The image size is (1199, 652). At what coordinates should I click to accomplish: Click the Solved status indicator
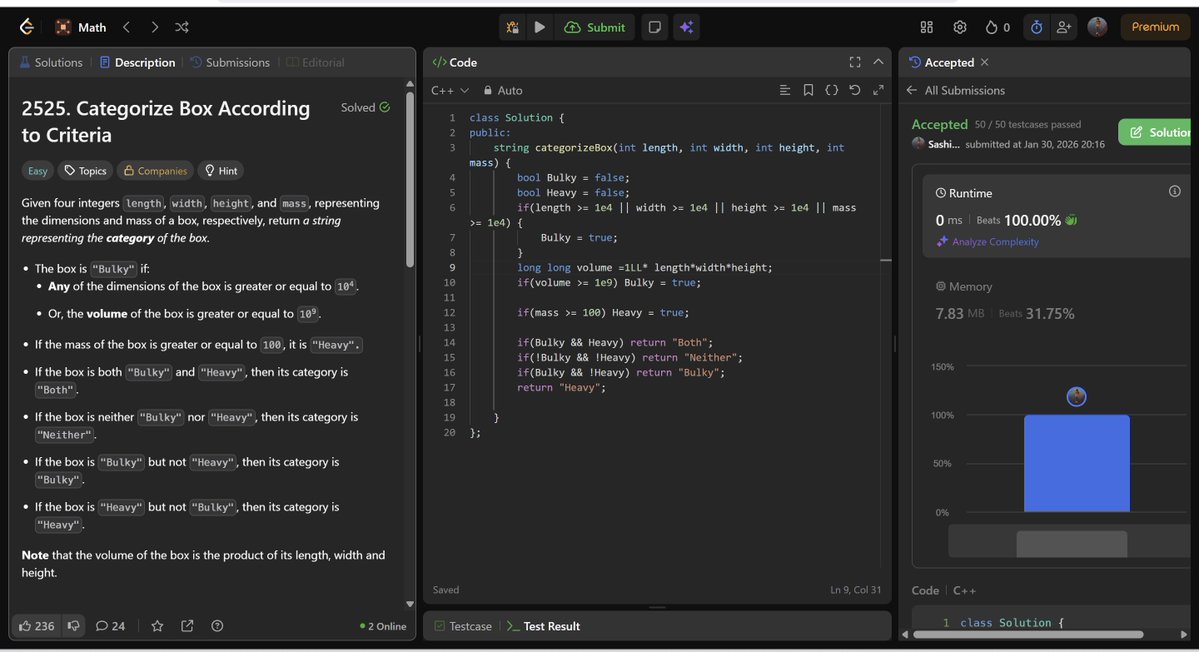click(366, 108)
